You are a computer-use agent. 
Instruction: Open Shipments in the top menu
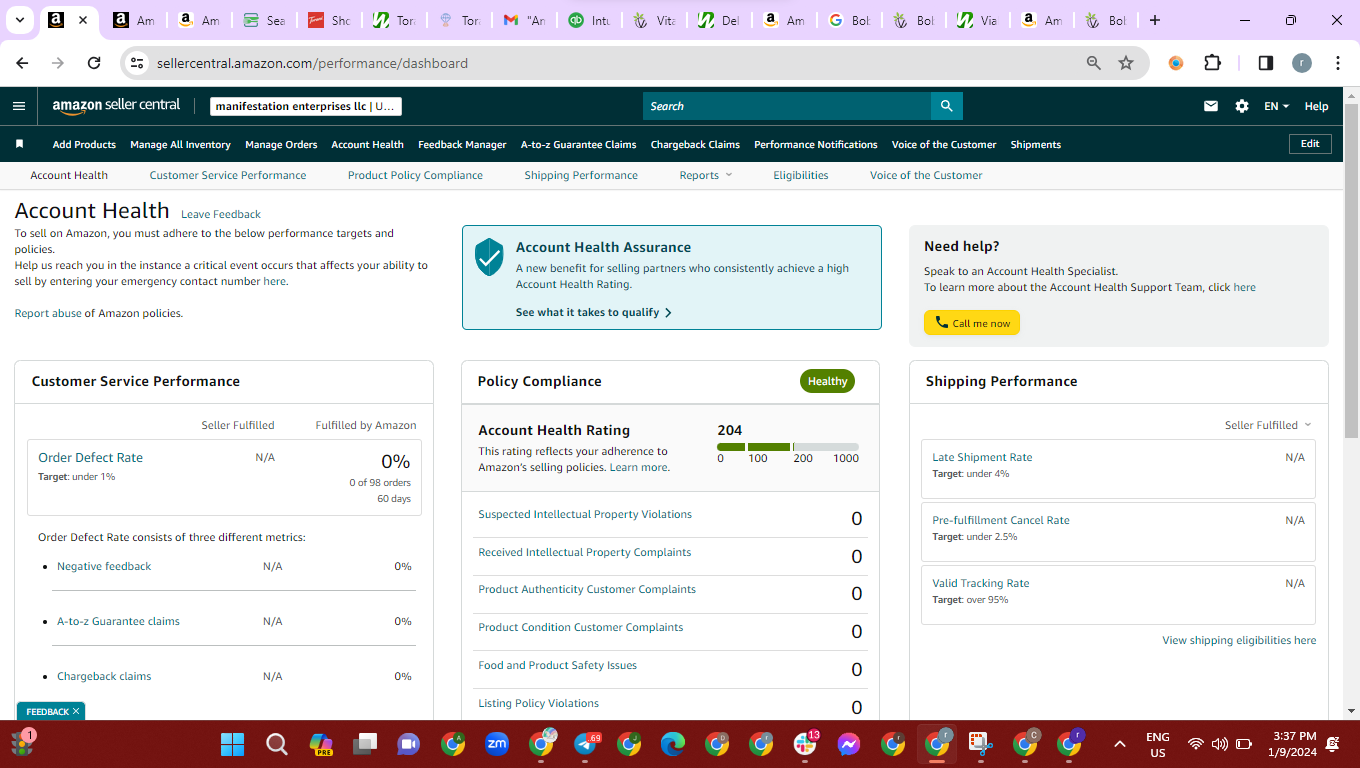[x=1036, y=144]
